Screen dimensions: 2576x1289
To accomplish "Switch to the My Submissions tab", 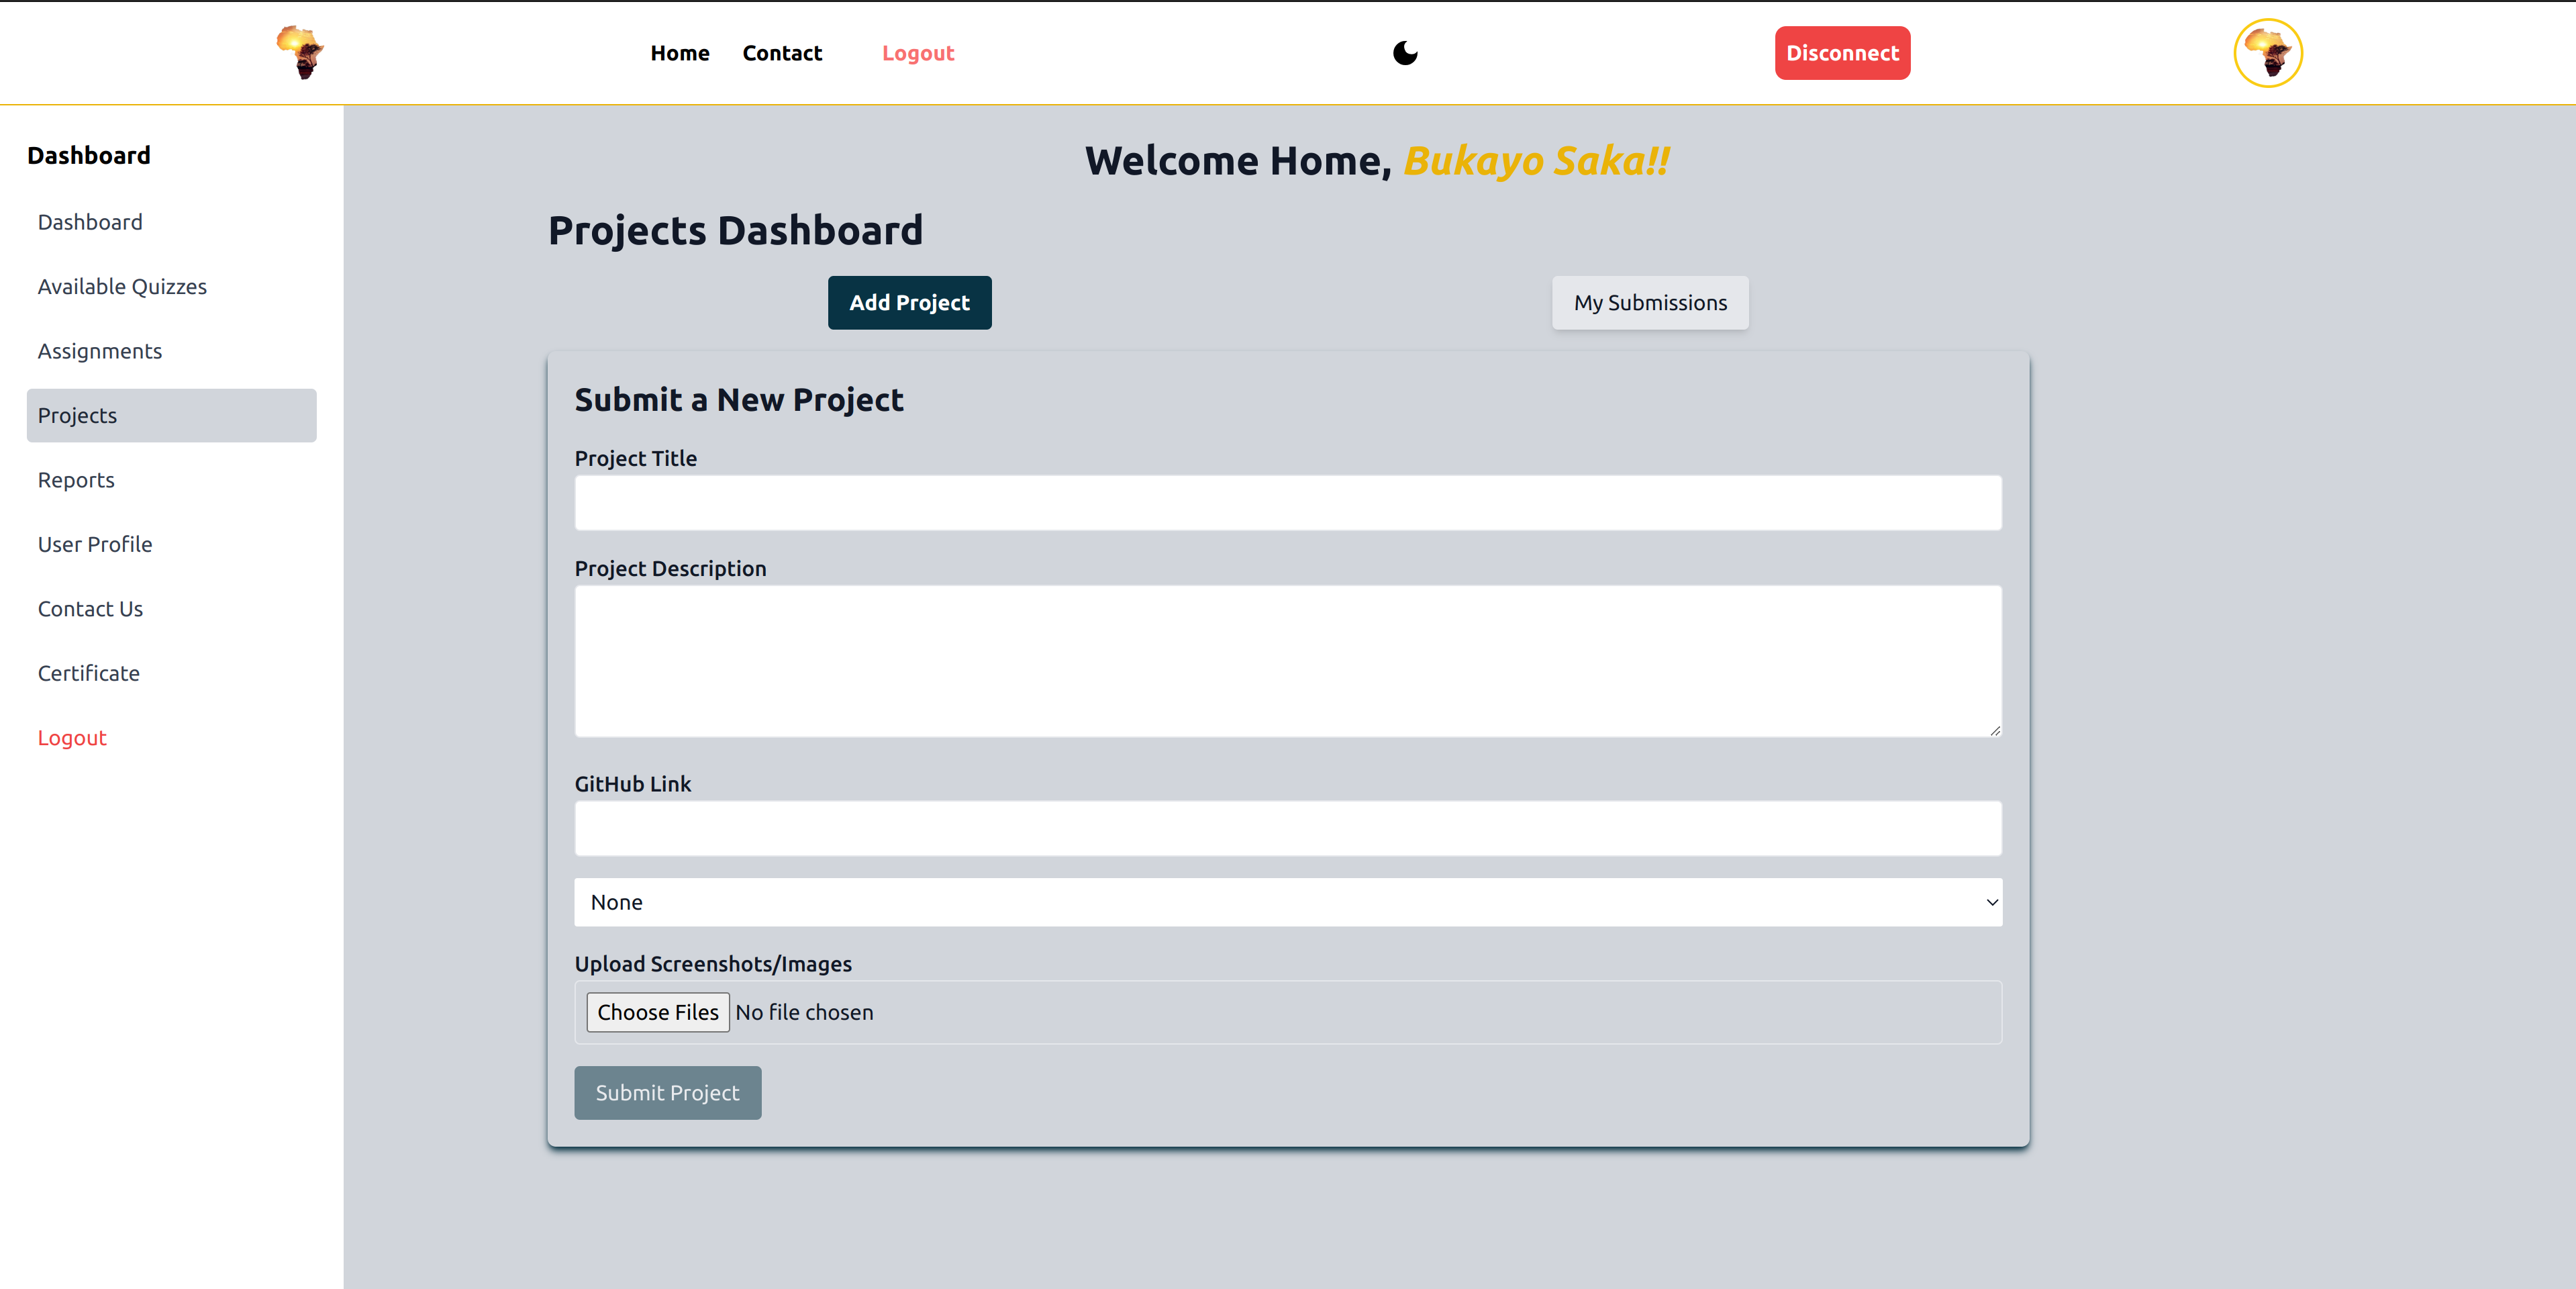I will [x=1649, y=303].
